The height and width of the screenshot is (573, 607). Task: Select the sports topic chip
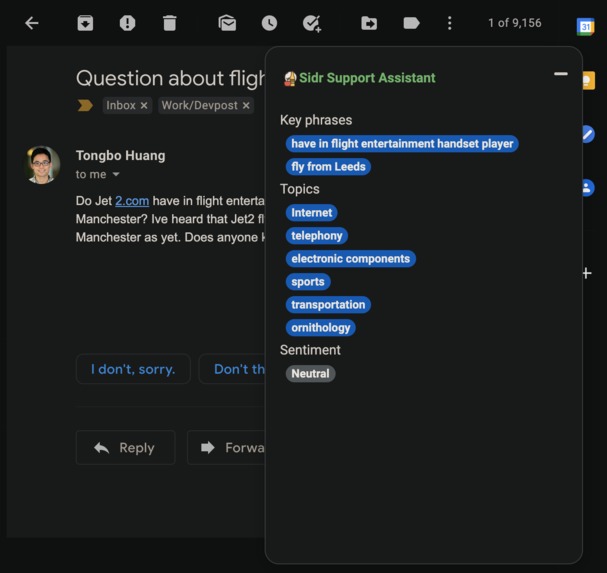click(x=308, y=281)
